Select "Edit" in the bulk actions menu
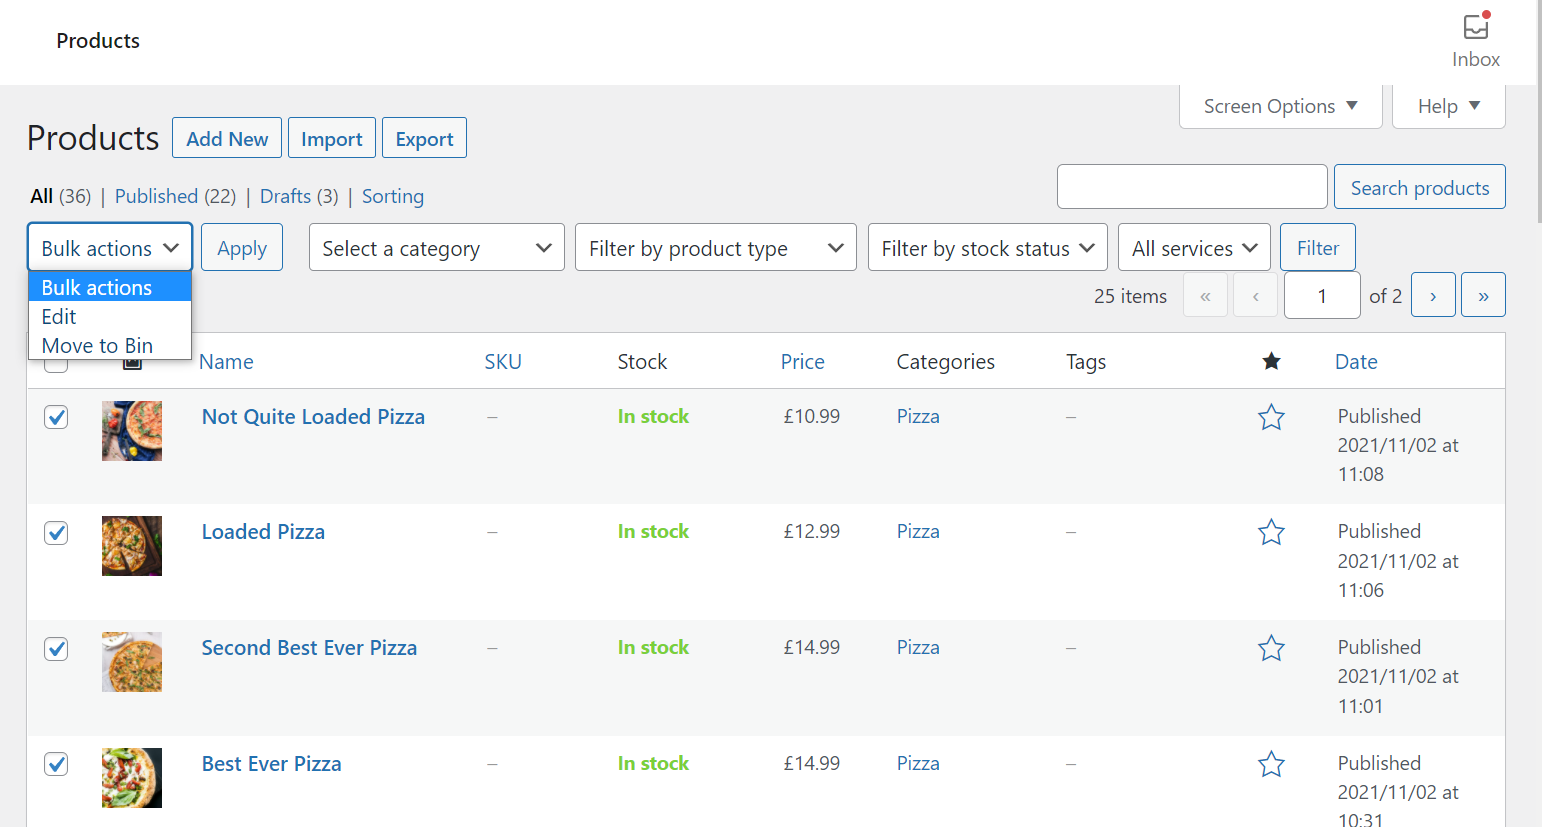Image resolution: width=1542 pixels, height=827 pixels. point(58,316)
